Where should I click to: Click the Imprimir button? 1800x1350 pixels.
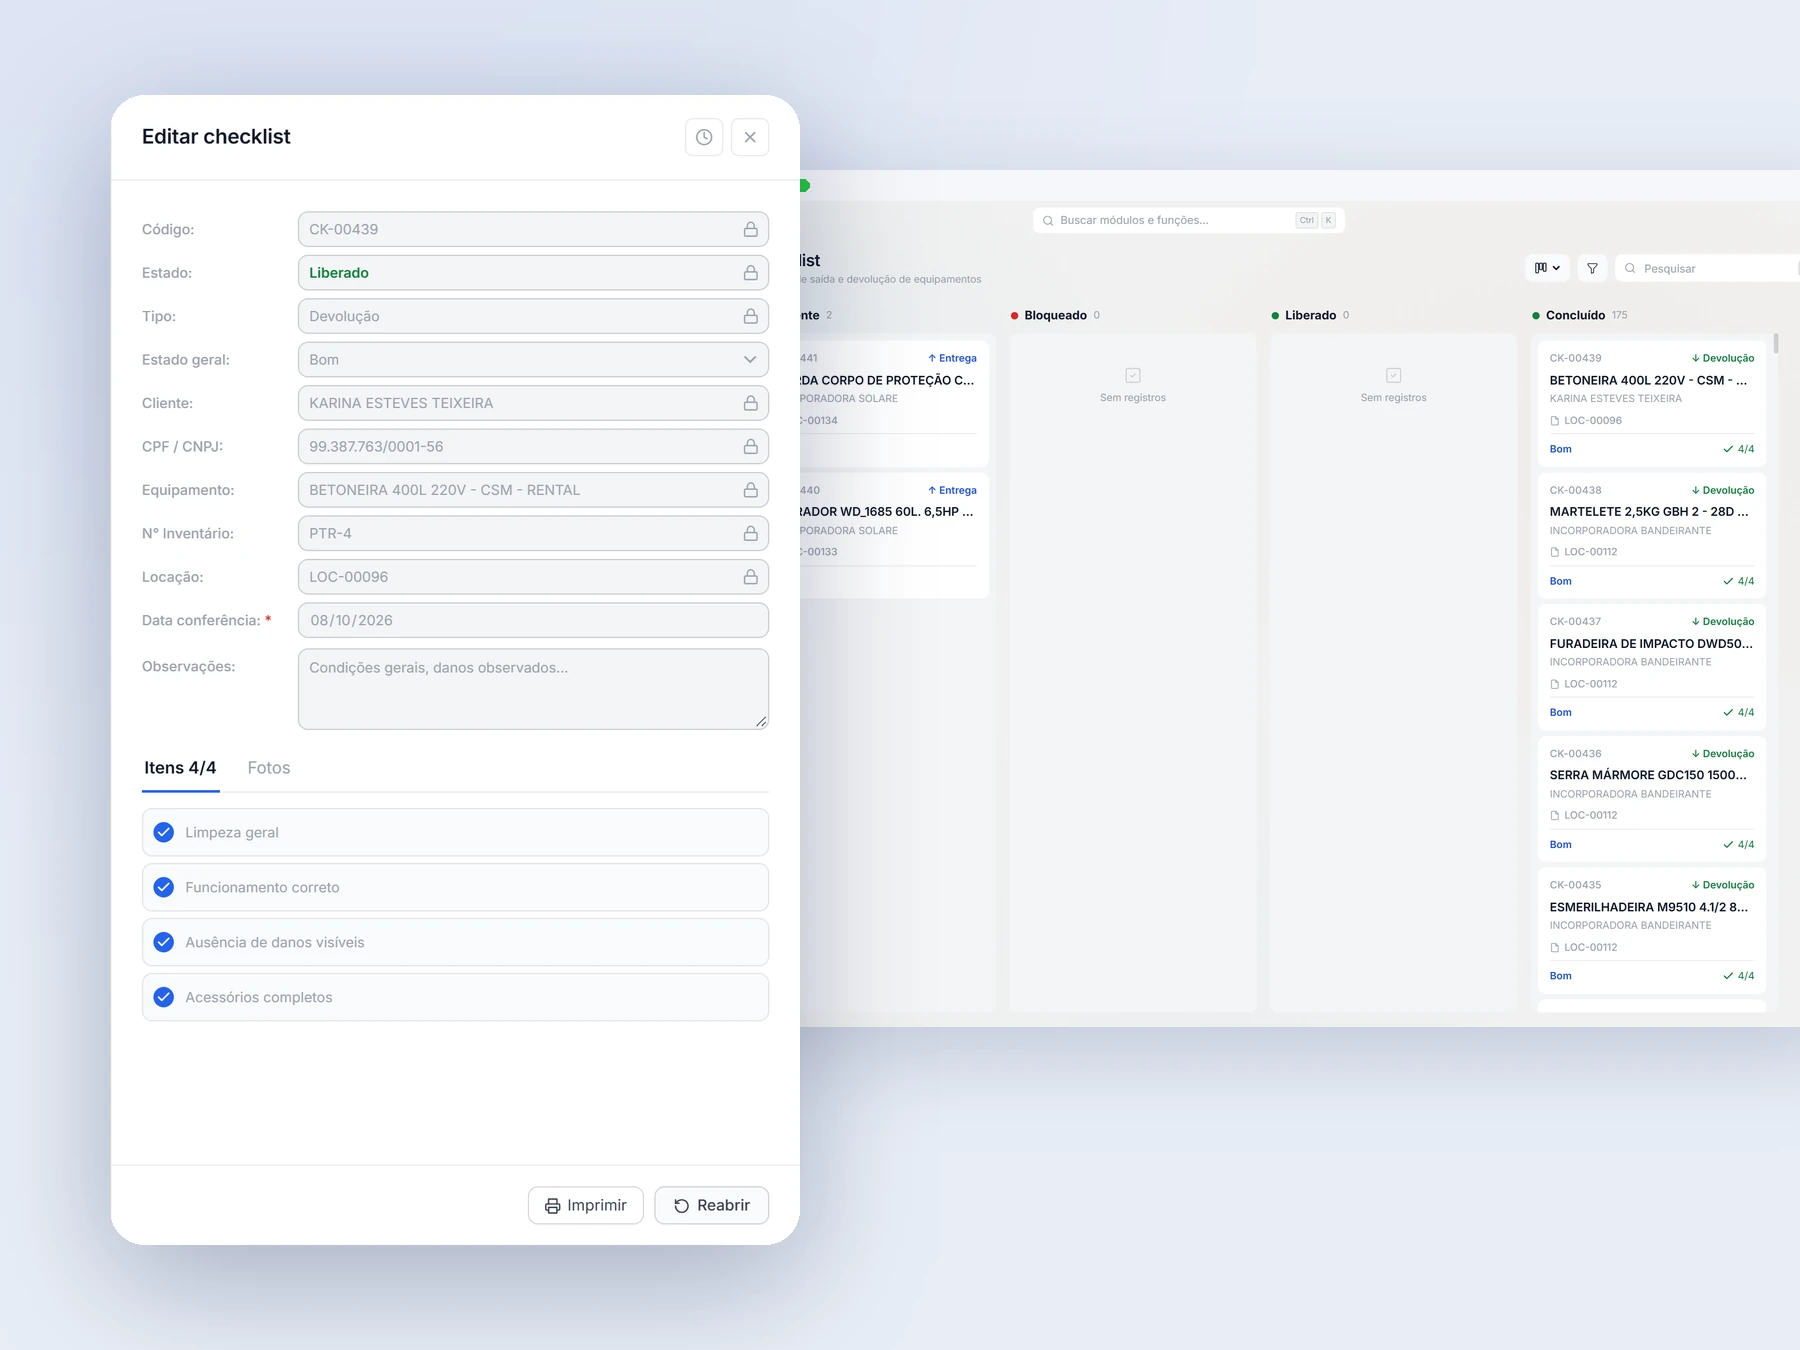585,1205
